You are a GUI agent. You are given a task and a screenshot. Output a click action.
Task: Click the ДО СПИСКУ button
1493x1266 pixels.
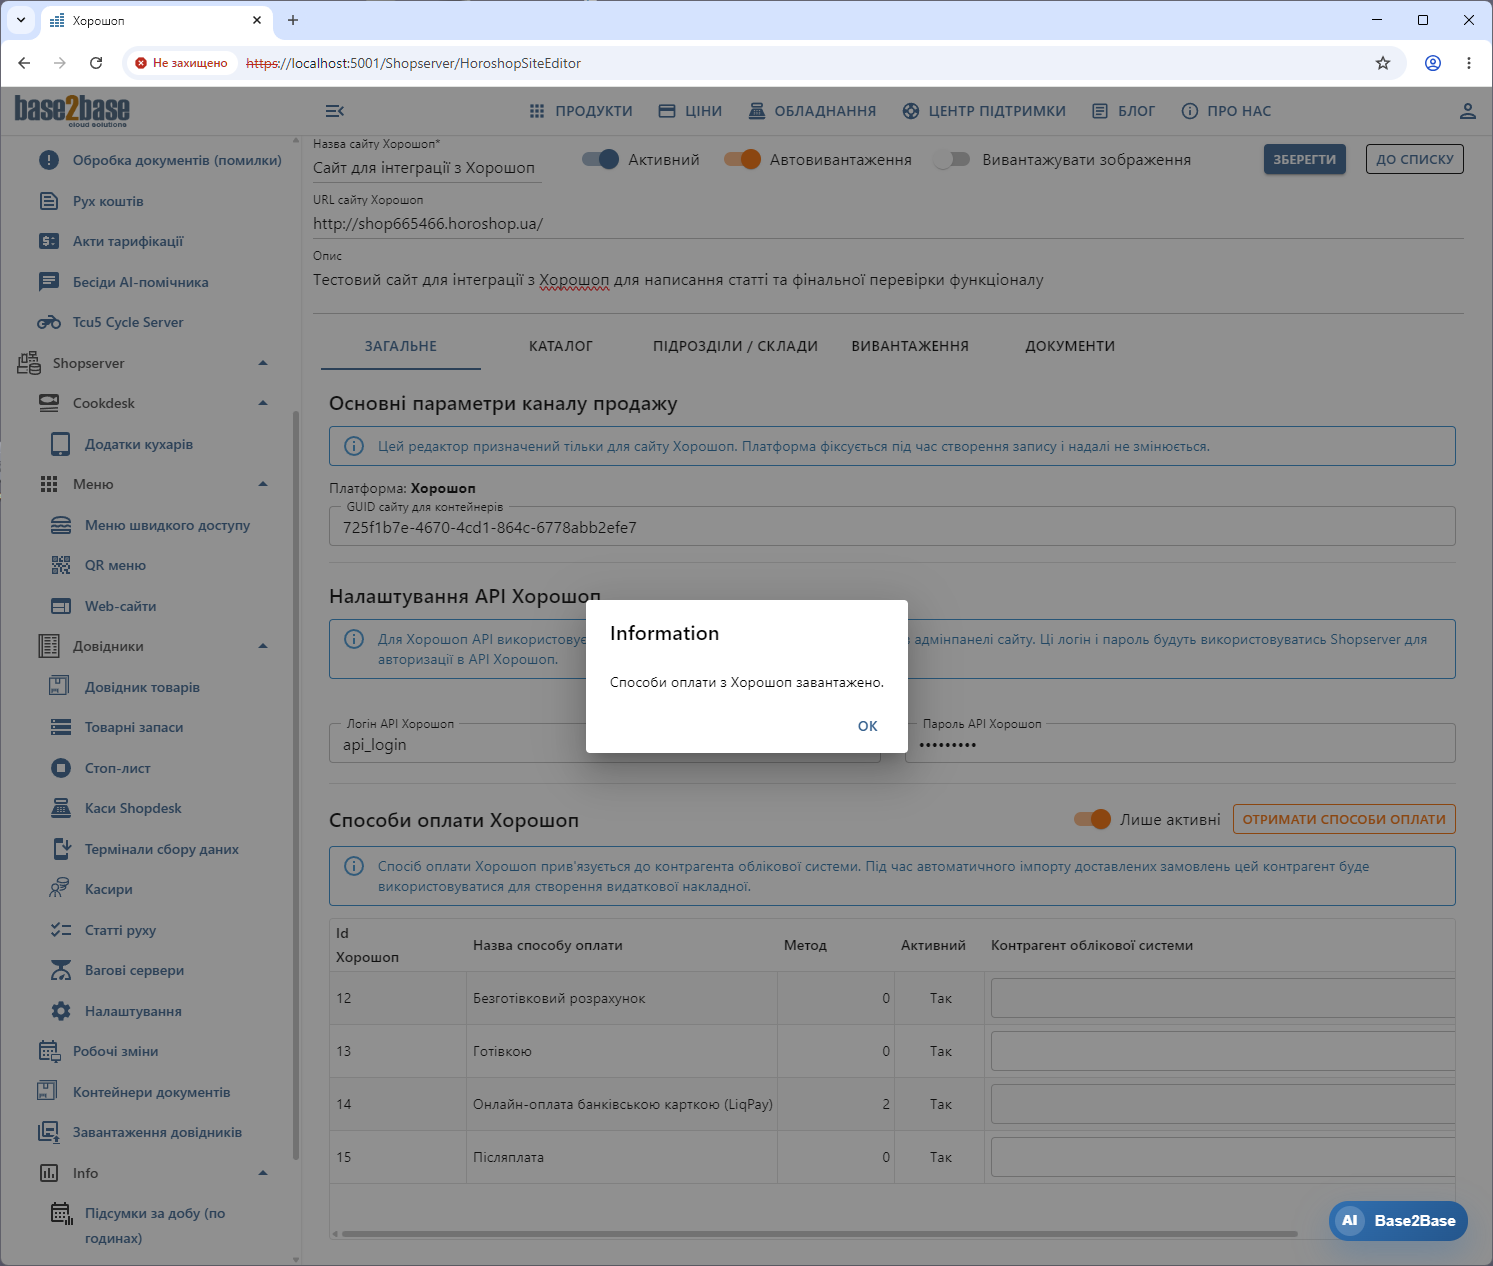click(x=1414, y=159)
